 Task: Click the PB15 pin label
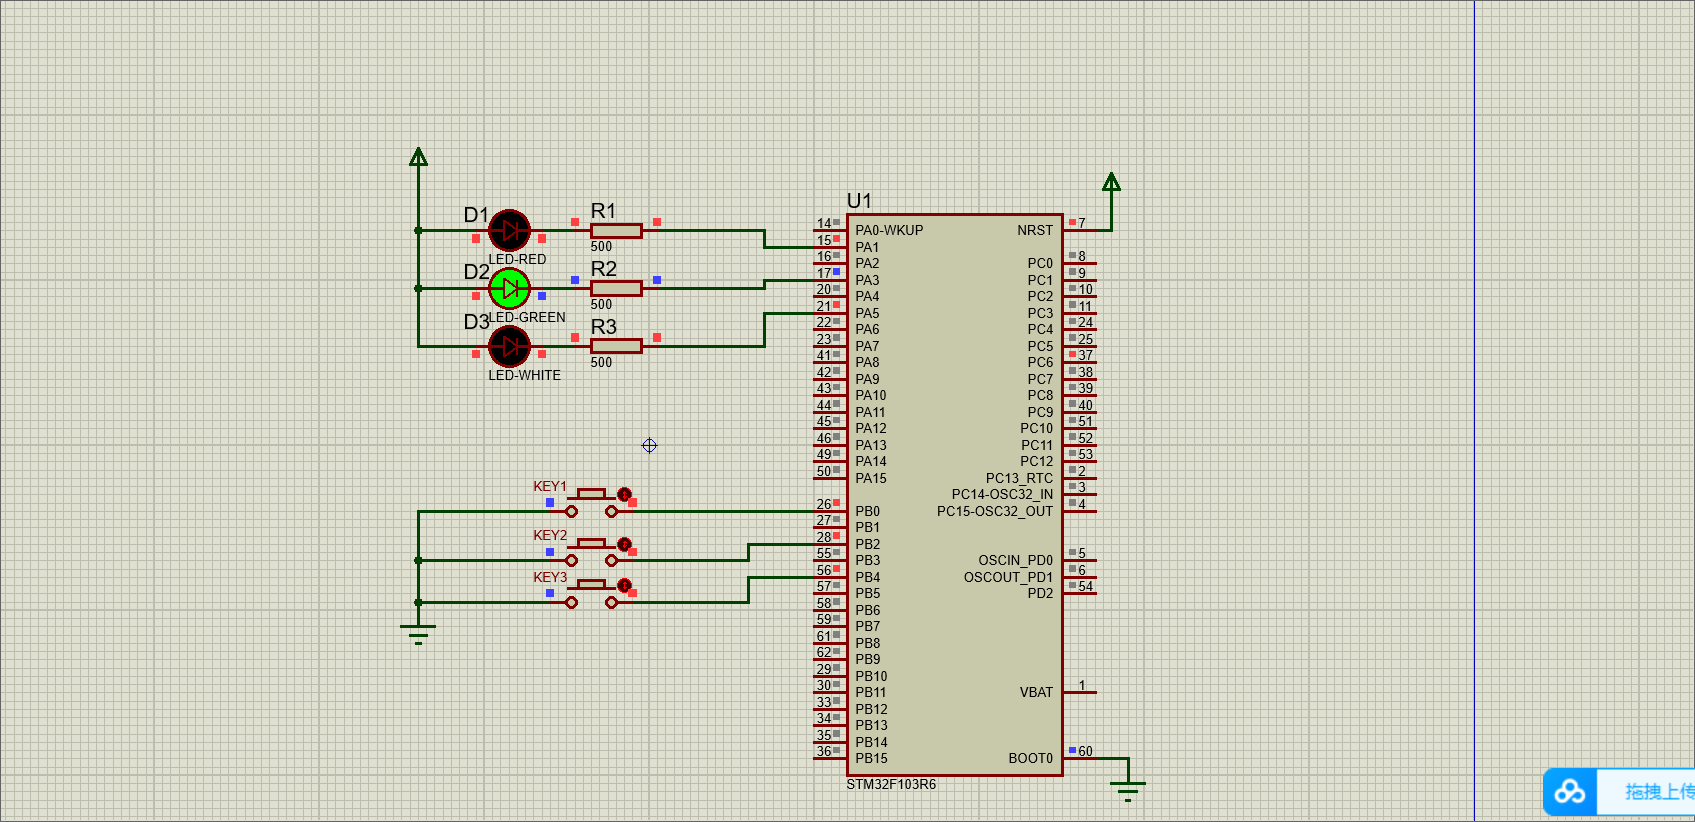click(871, 758)
